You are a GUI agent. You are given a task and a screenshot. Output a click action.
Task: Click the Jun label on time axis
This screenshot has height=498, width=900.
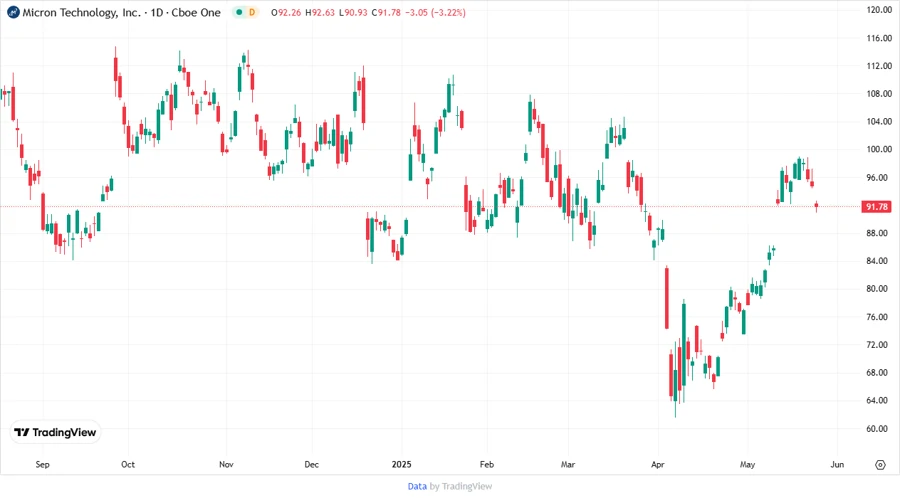click(x=837, y=464)
